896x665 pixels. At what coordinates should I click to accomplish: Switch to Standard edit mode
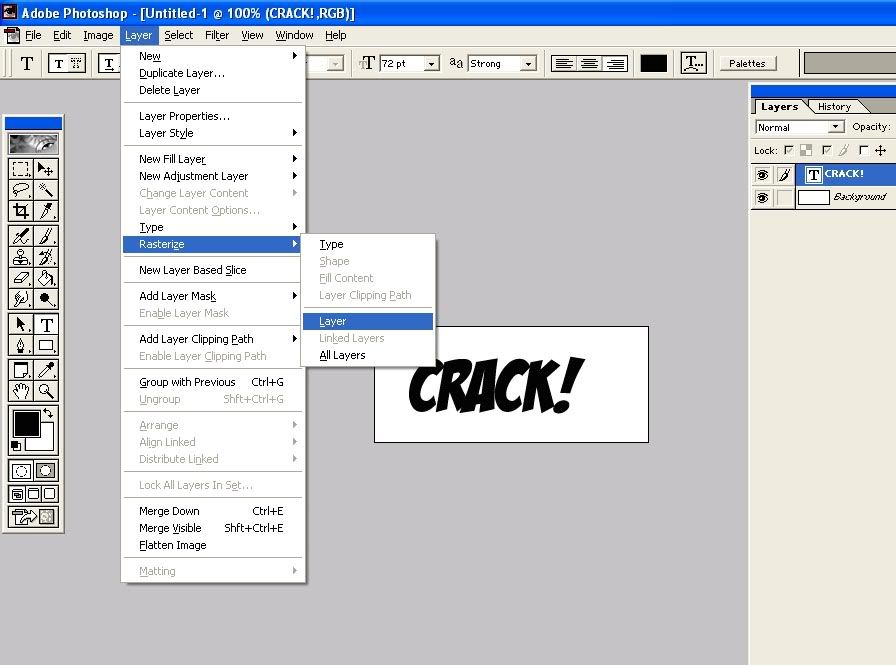[x=21, y=471]
